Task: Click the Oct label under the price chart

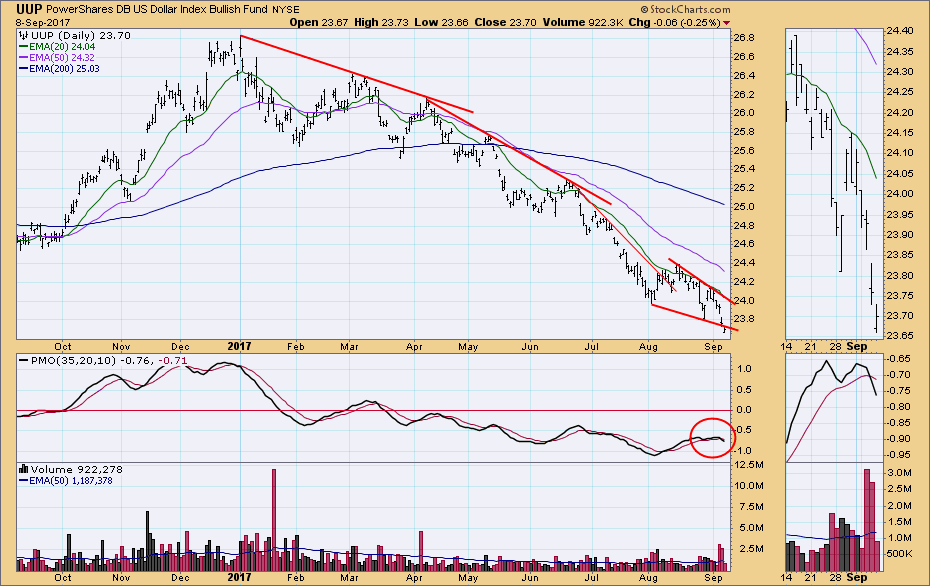Action: pos(62,346)
